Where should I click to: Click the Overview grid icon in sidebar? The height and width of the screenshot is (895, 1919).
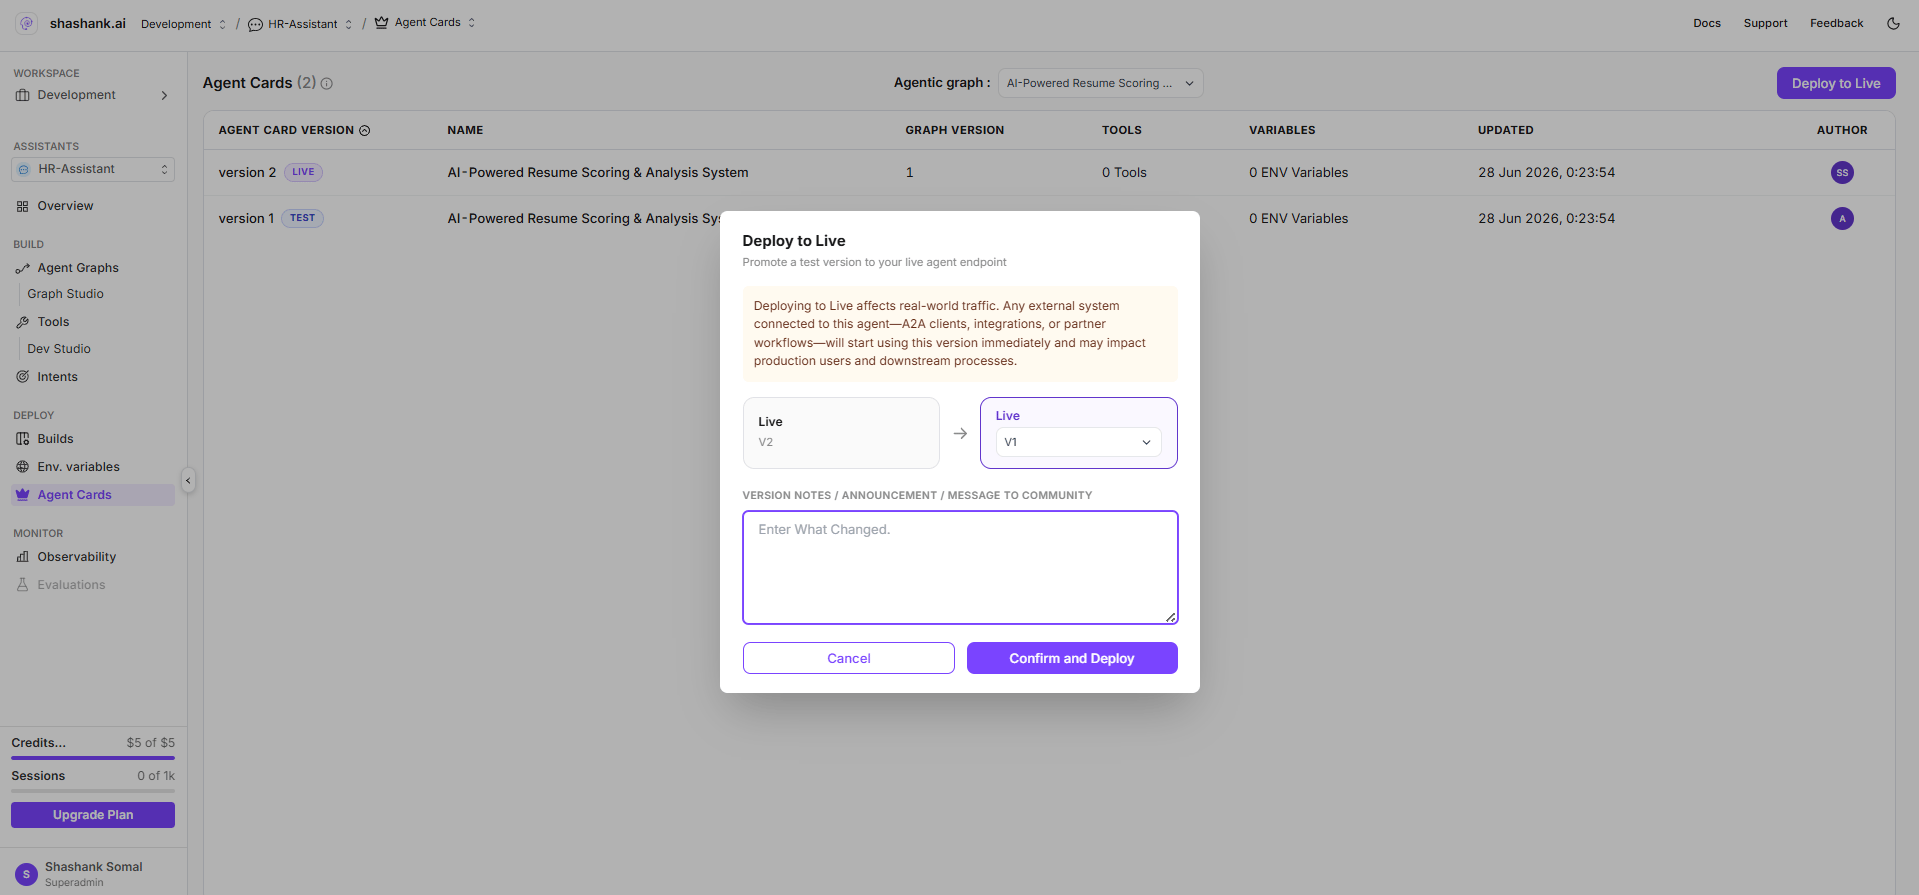[x=22, y=206]
